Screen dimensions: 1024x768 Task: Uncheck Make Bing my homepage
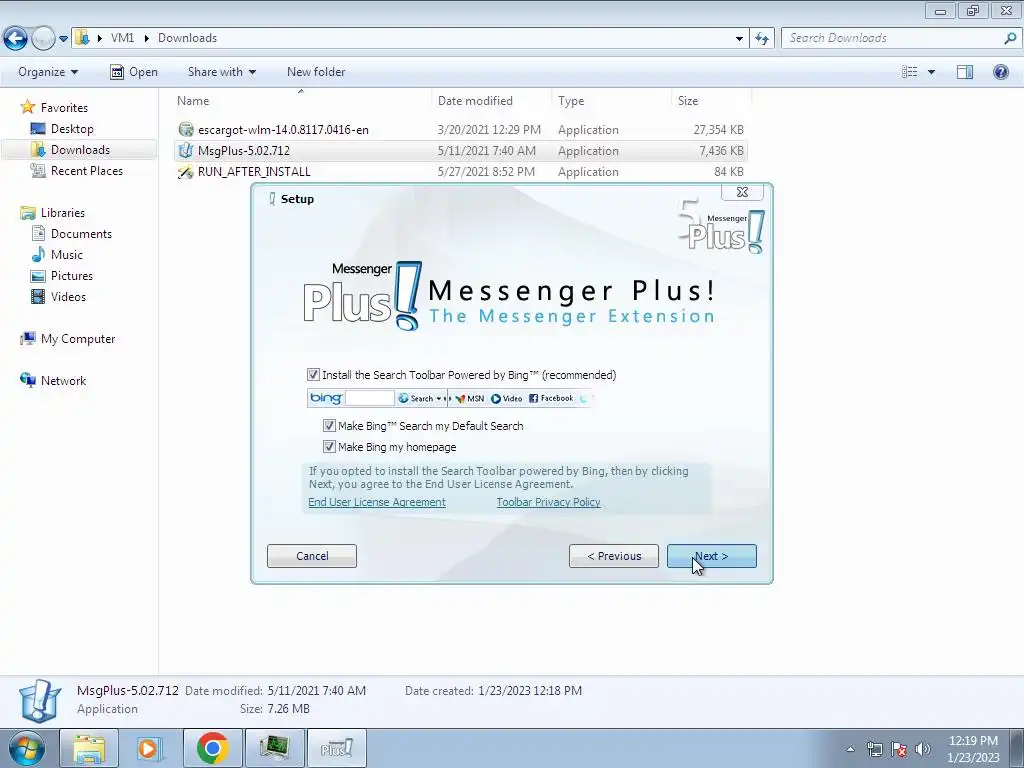coord(329,447)
